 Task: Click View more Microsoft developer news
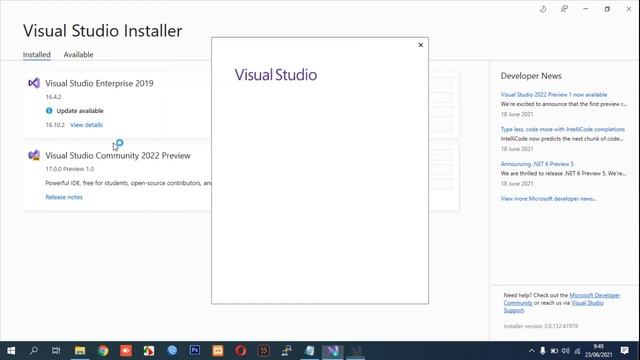[x=549, y=199]
